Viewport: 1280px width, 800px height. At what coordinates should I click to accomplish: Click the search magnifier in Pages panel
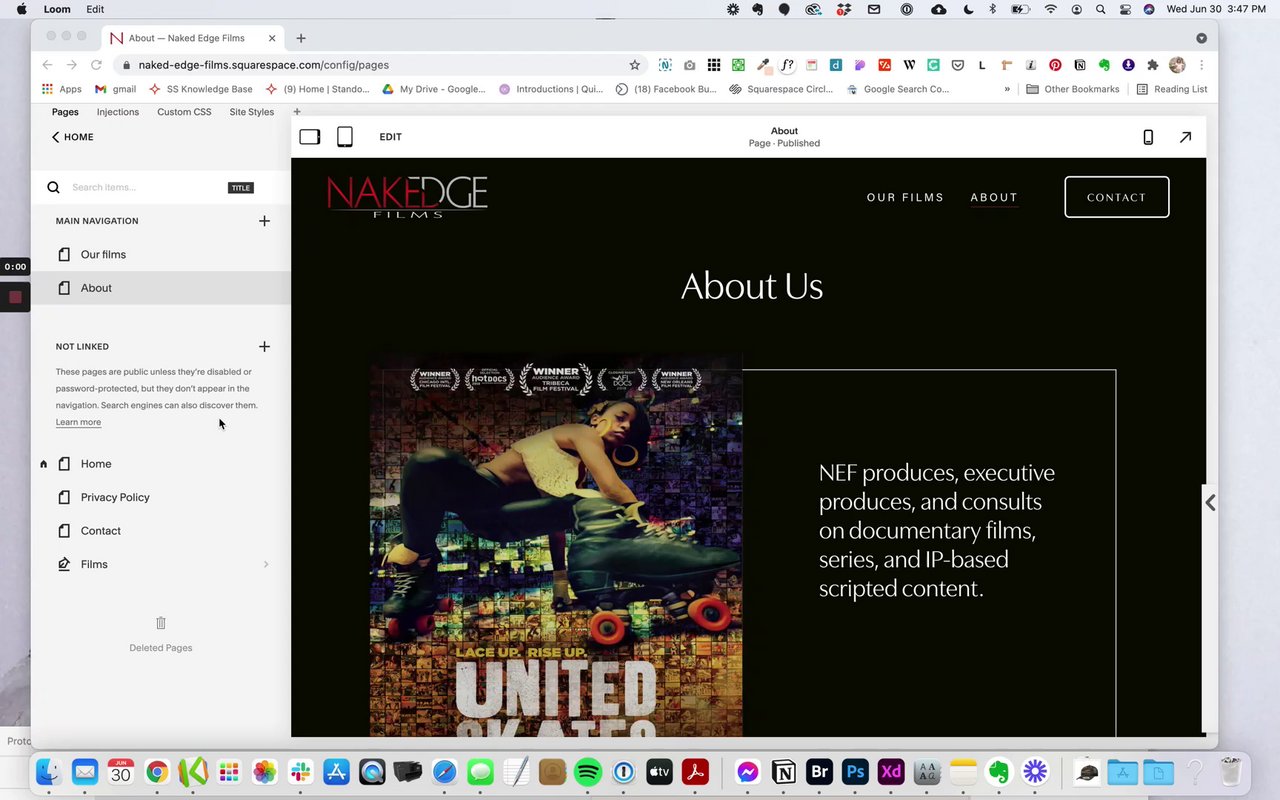(x=54, y=187)
